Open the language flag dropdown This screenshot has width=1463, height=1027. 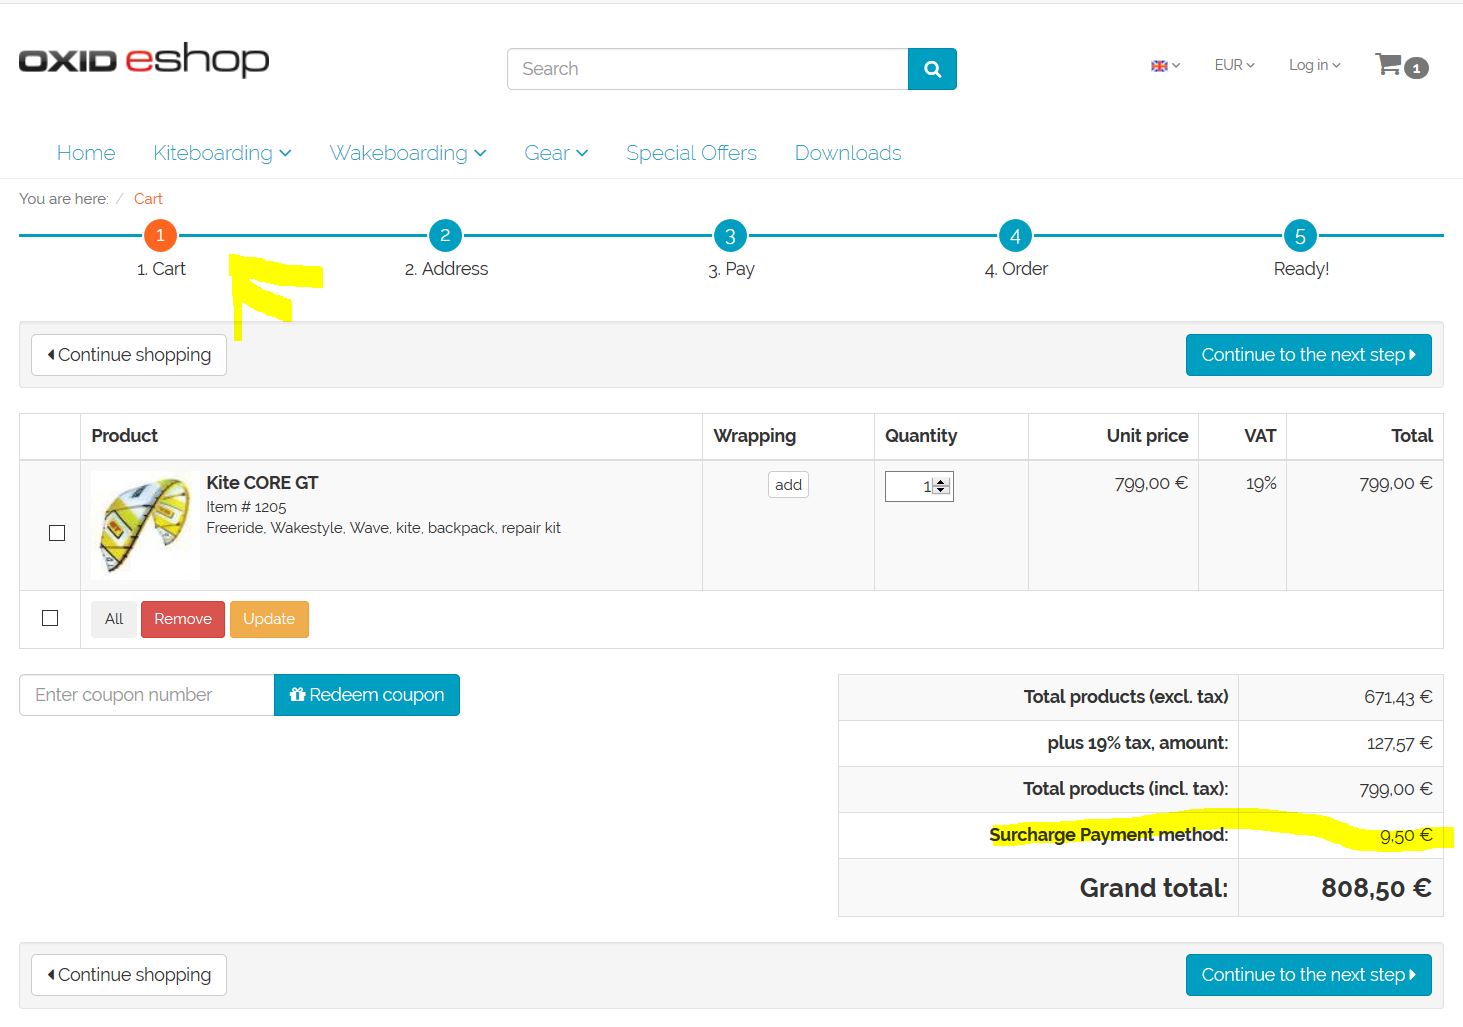click(1165, 66)
